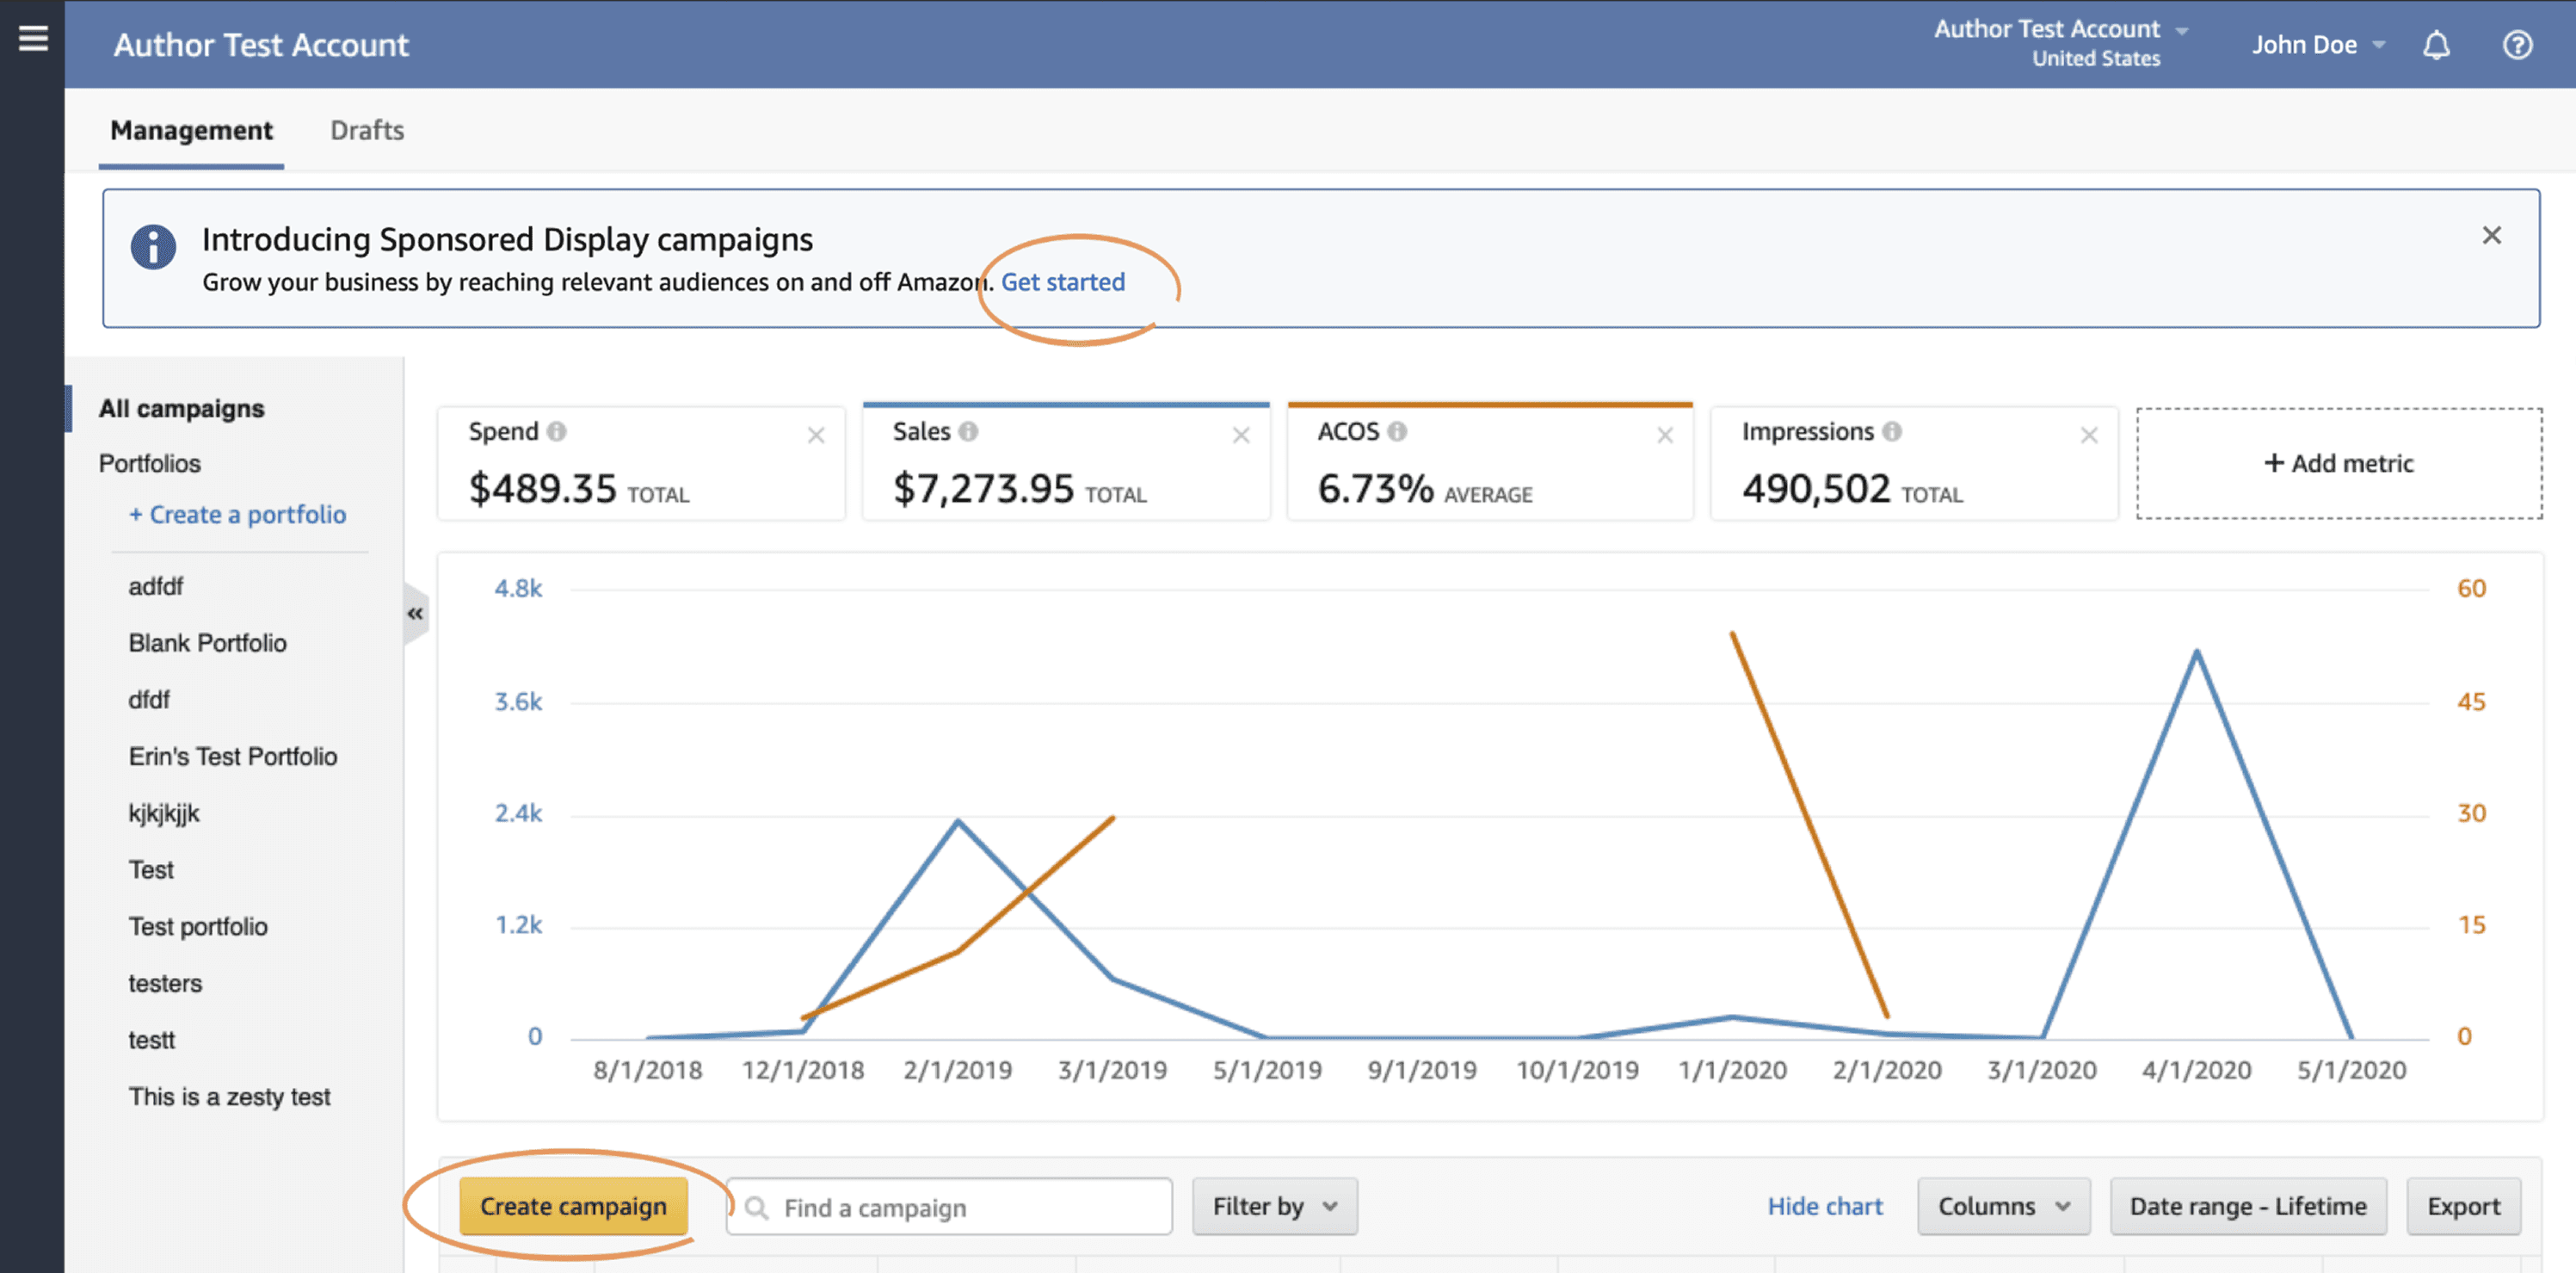This screenshot has height=1273, width=2576.
Task: Click the Impressions metric info icon
Action: click(x=1891, y=431)
